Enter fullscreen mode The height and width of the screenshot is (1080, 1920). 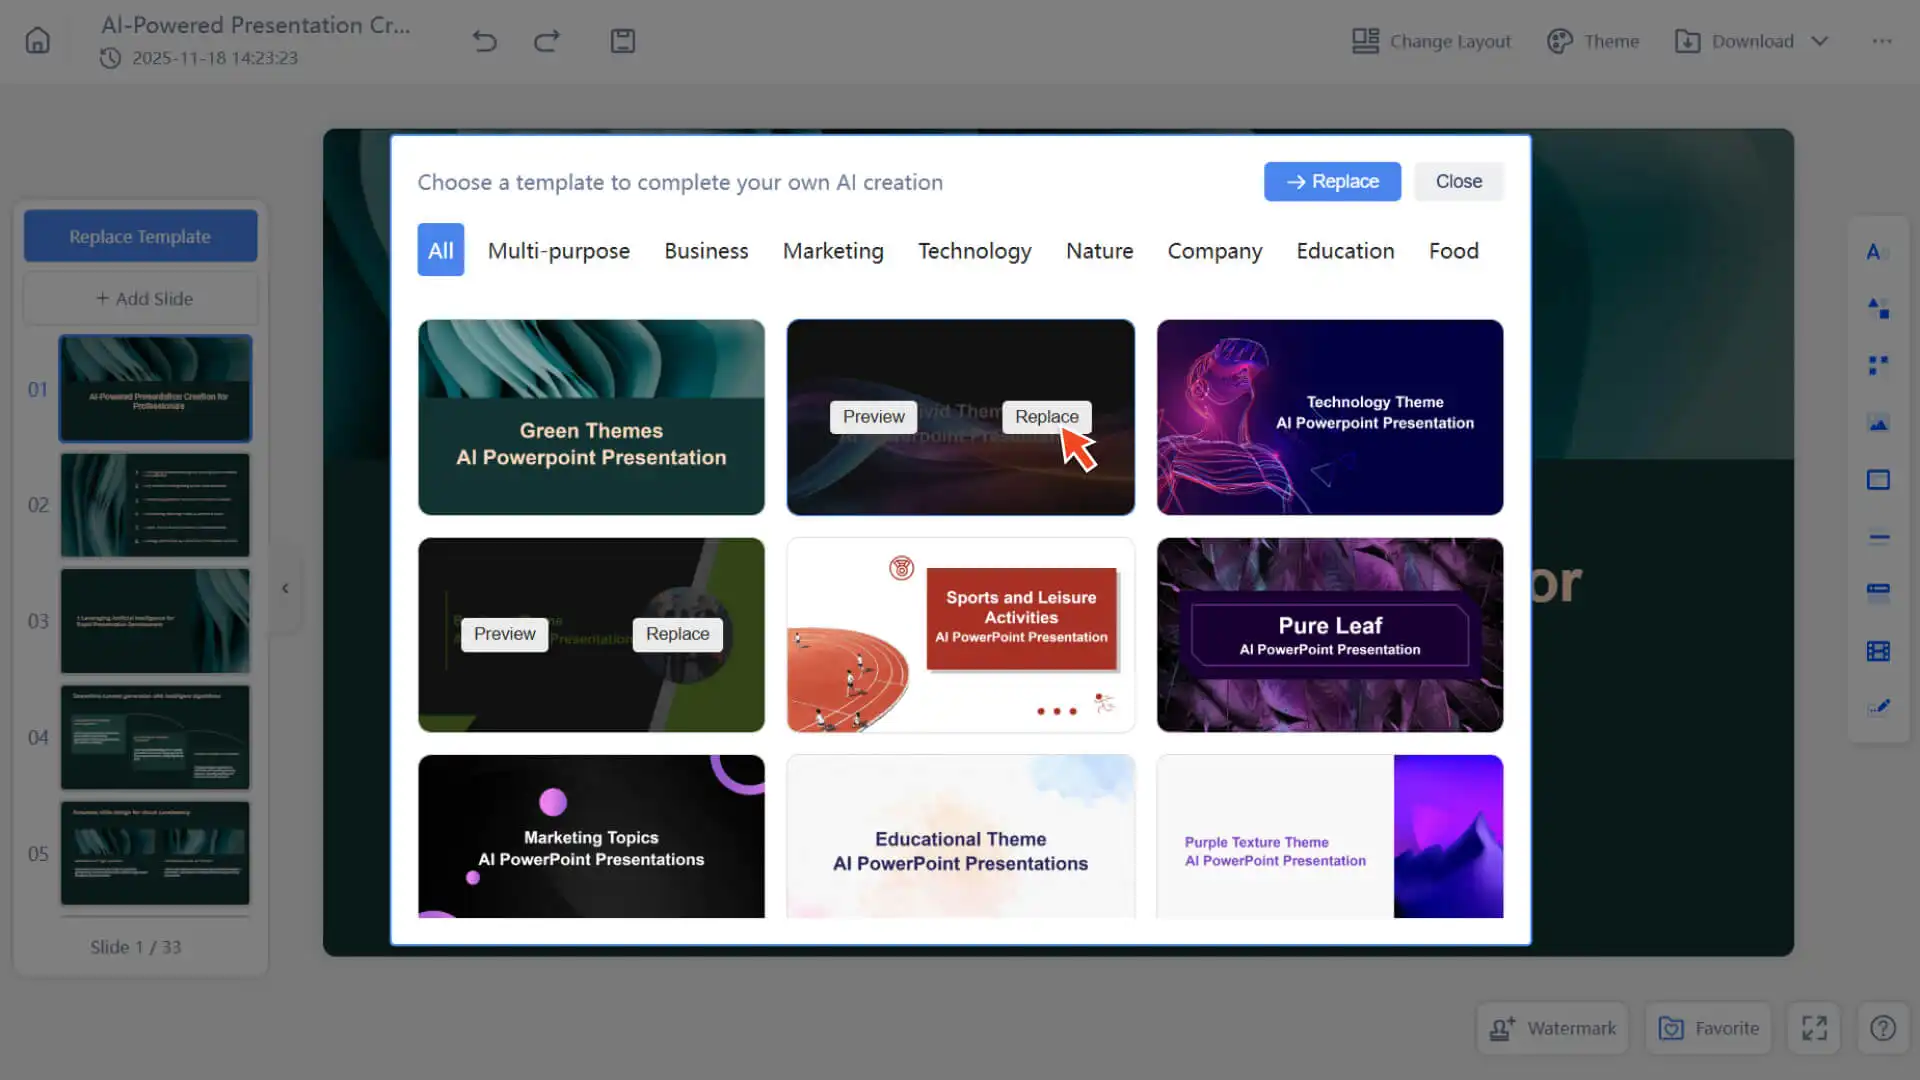click(x=1814, y=1028)
